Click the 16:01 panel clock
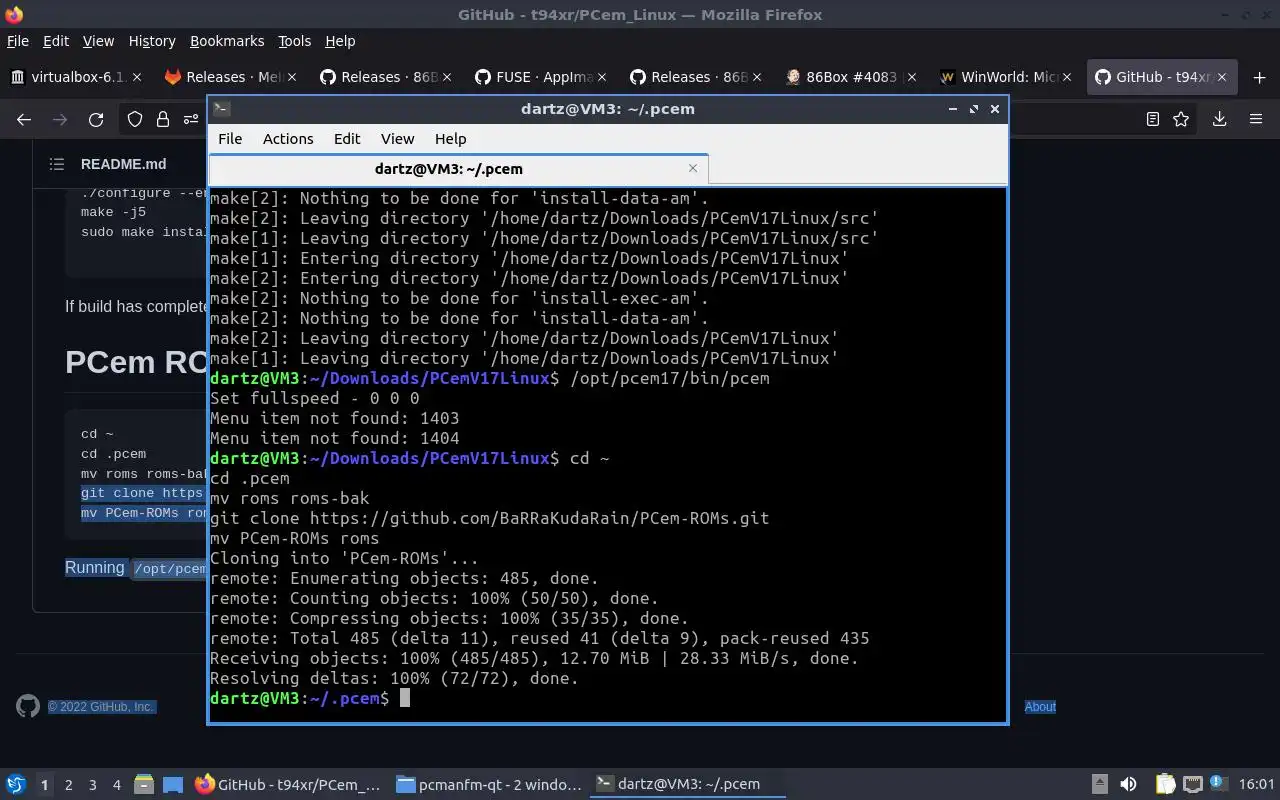The width and height of the screenshot is (1280, 800). [1257, 784]
